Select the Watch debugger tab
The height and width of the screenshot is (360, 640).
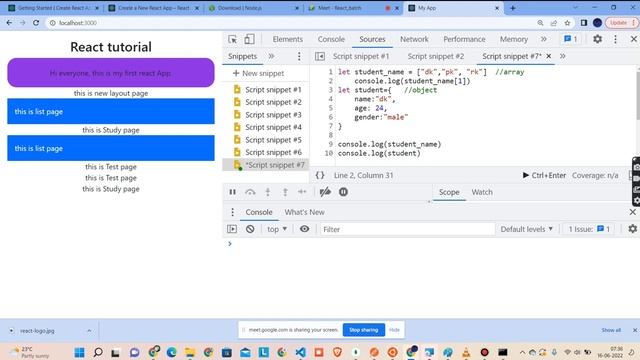[x=482, y=192]
